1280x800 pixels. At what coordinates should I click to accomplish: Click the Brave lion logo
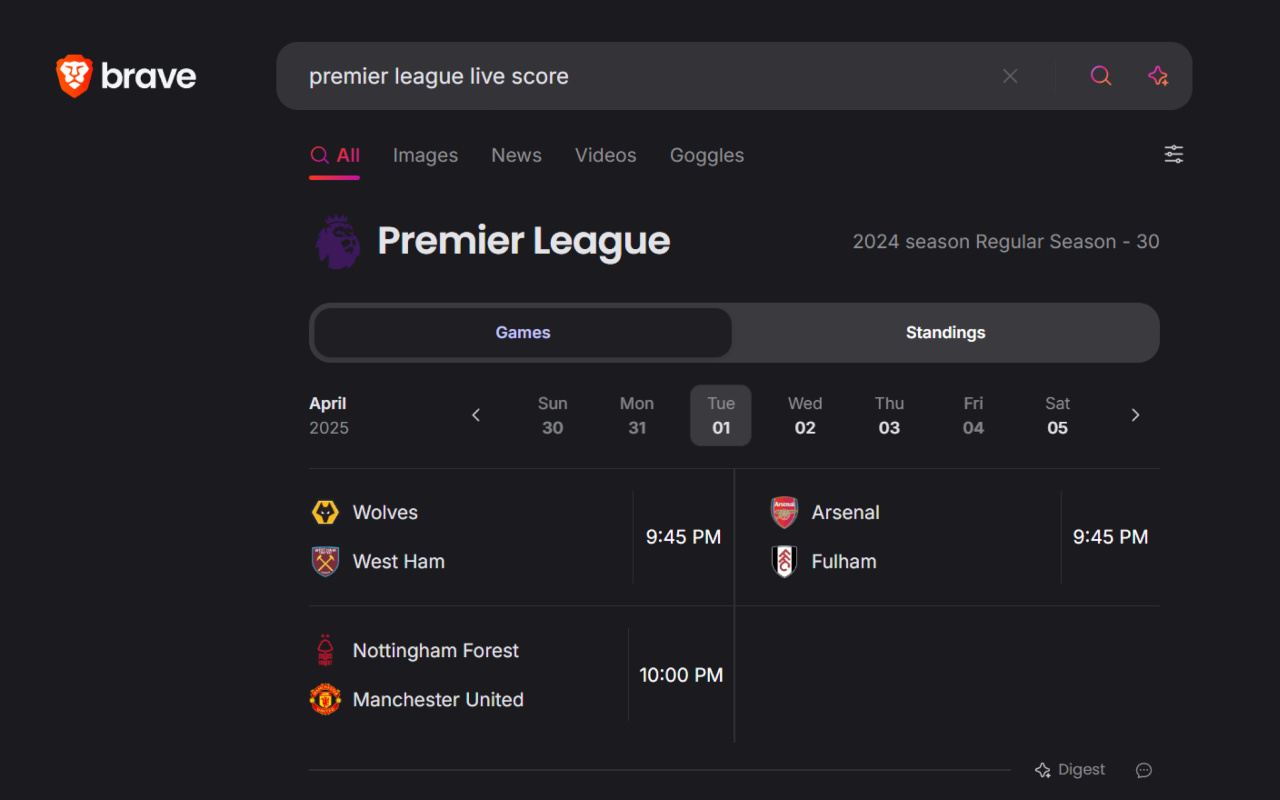[74, 76]
